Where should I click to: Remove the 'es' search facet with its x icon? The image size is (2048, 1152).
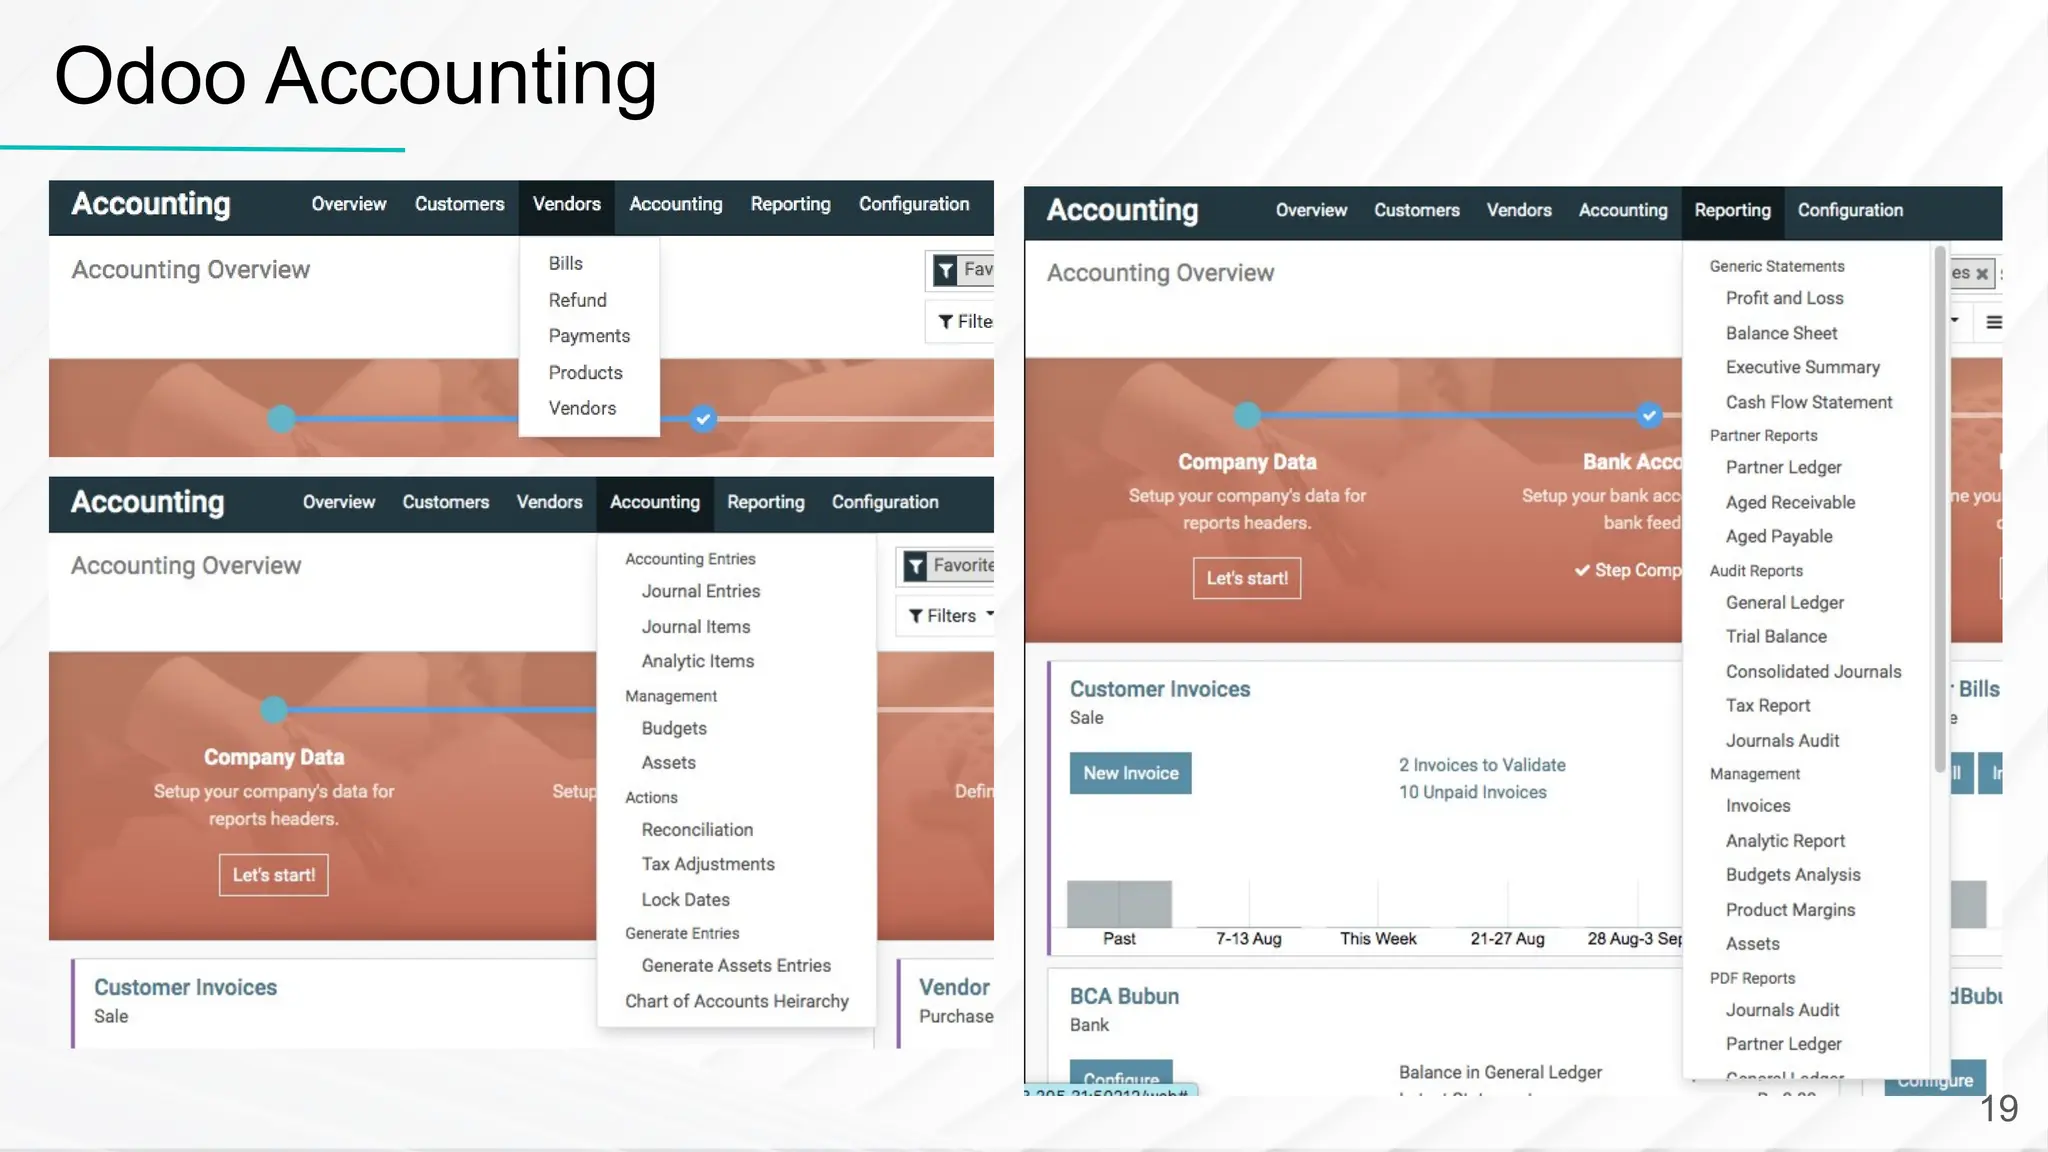[x=1982, y=273]
